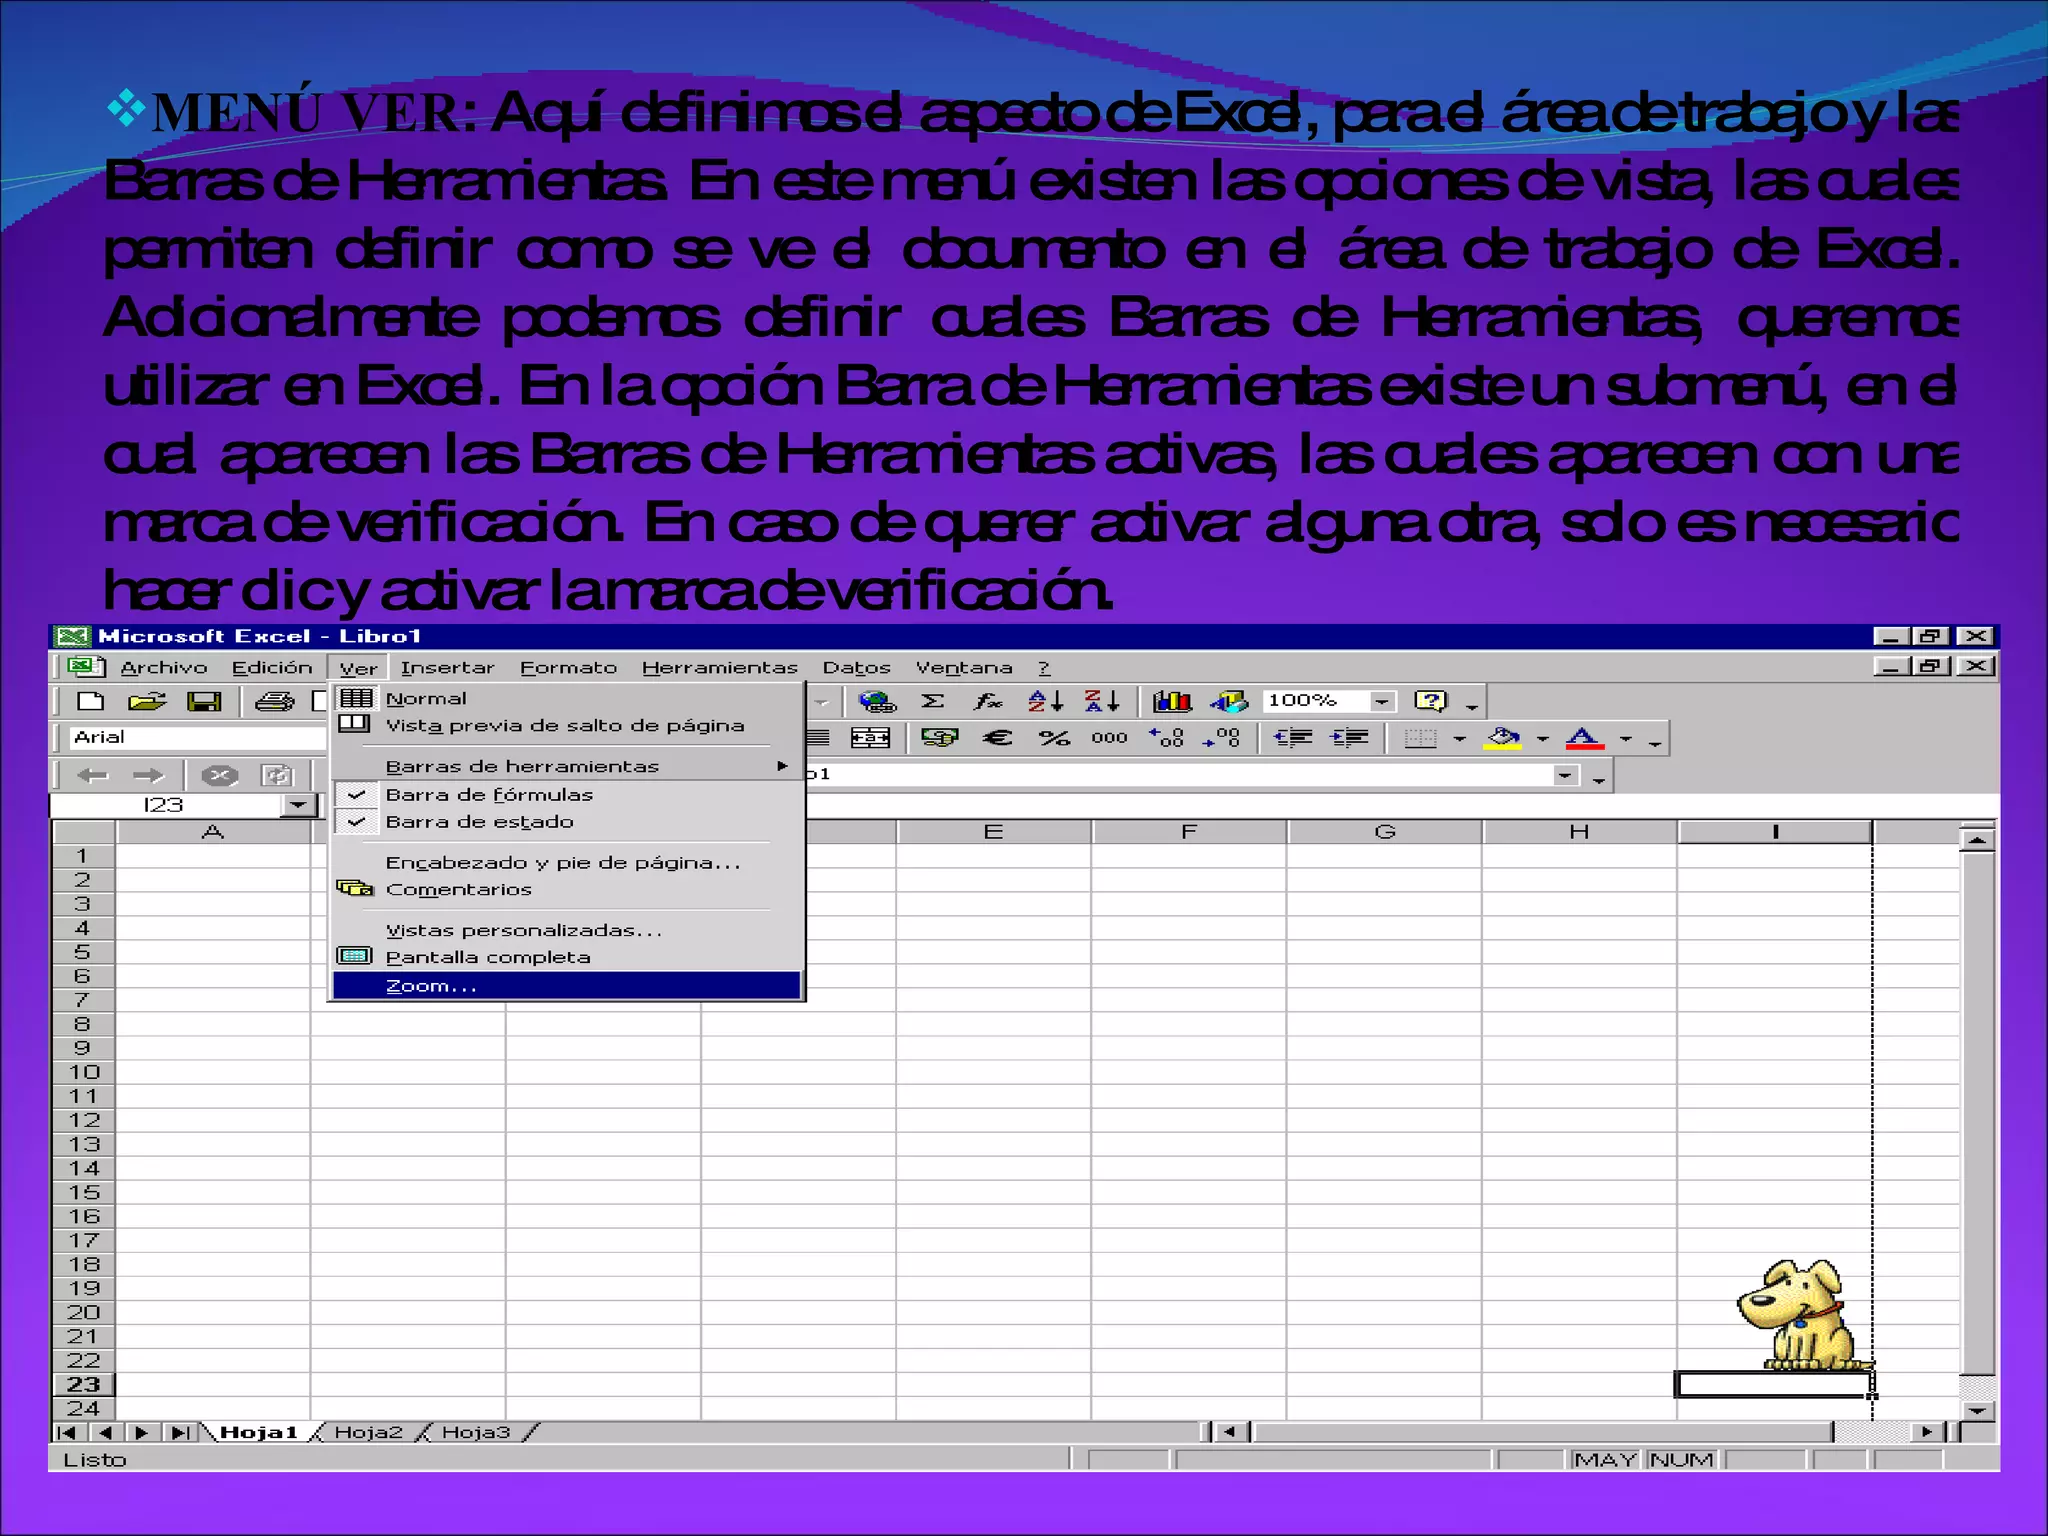Switch to the Hoja2 sheet tab
This screenshot has height=1536, width=2048.
(x=368, y=1432)
